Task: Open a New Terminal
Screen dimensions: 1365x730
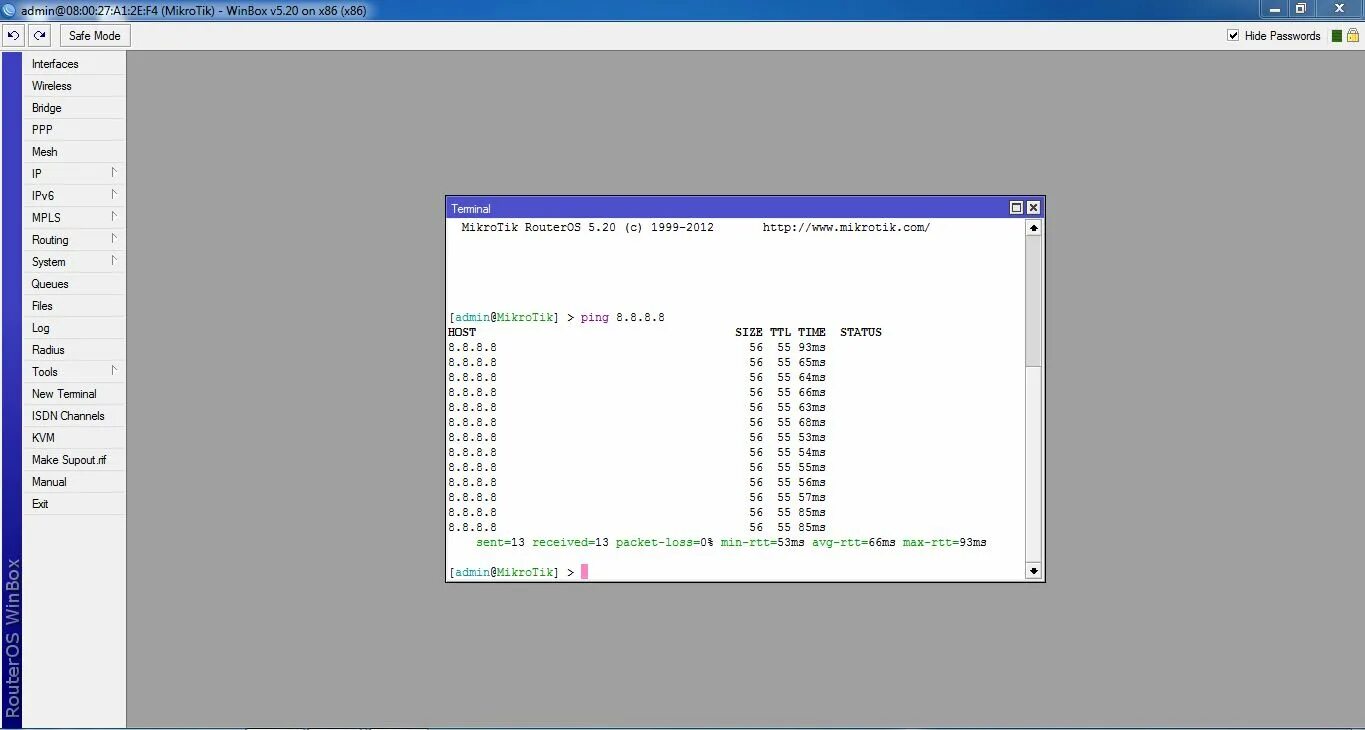Action: click(74, 394)
